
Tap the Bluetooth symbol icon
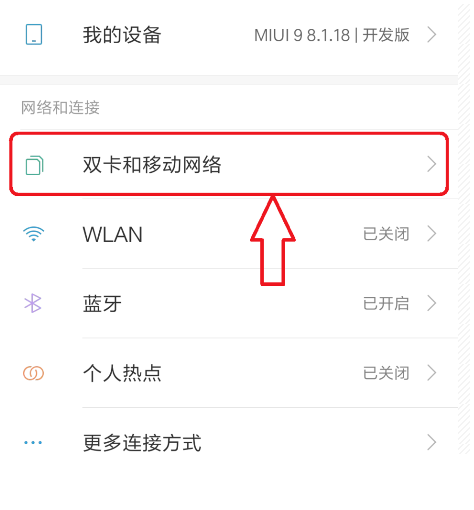(33, 303)
